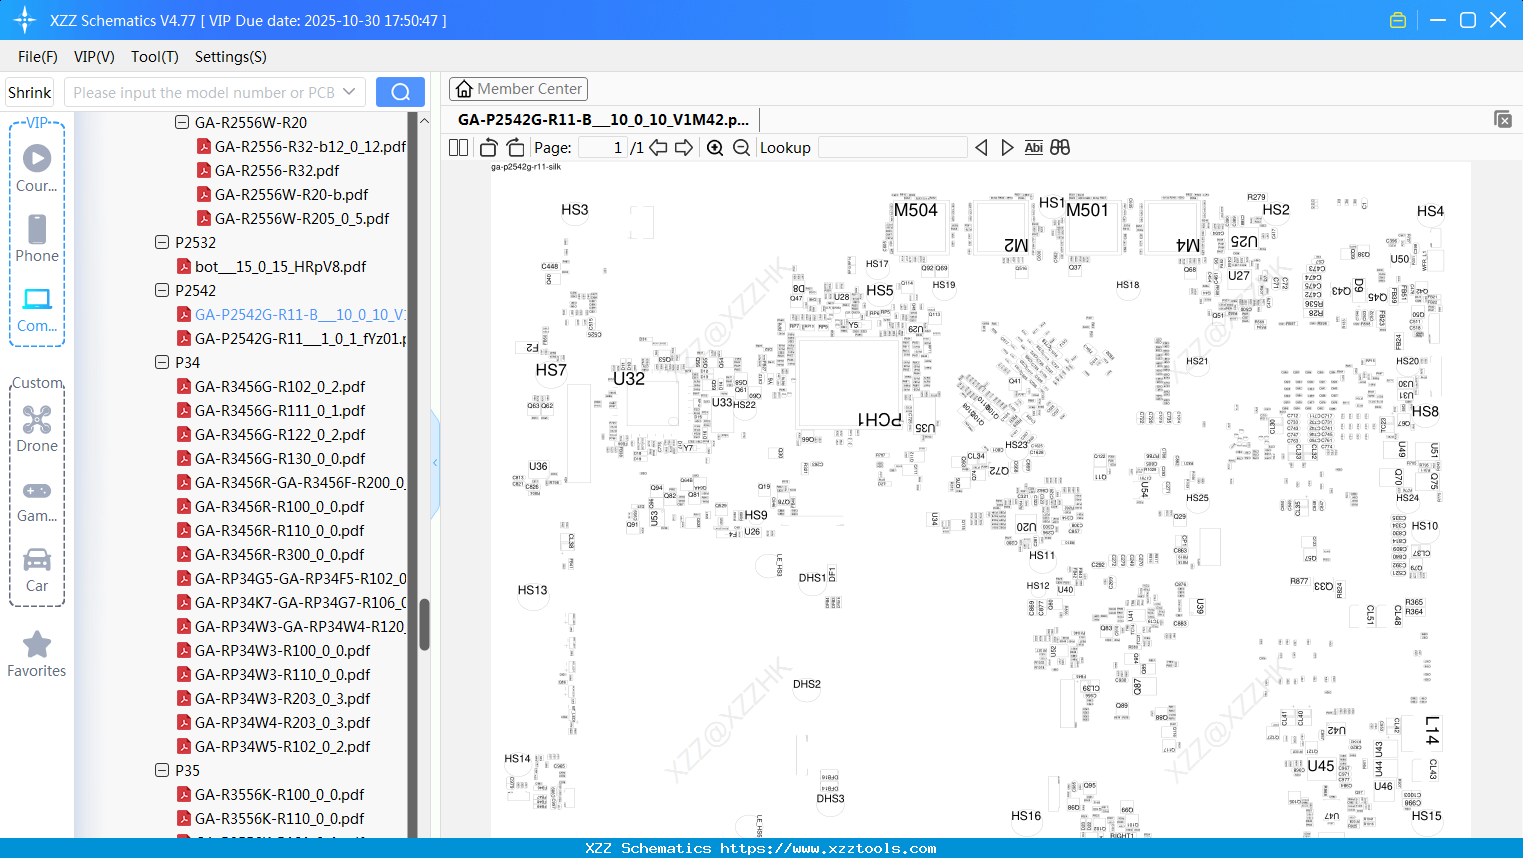Select the Computer schematics category
This screenshot has width=1523, height=858.
(37, 309)
